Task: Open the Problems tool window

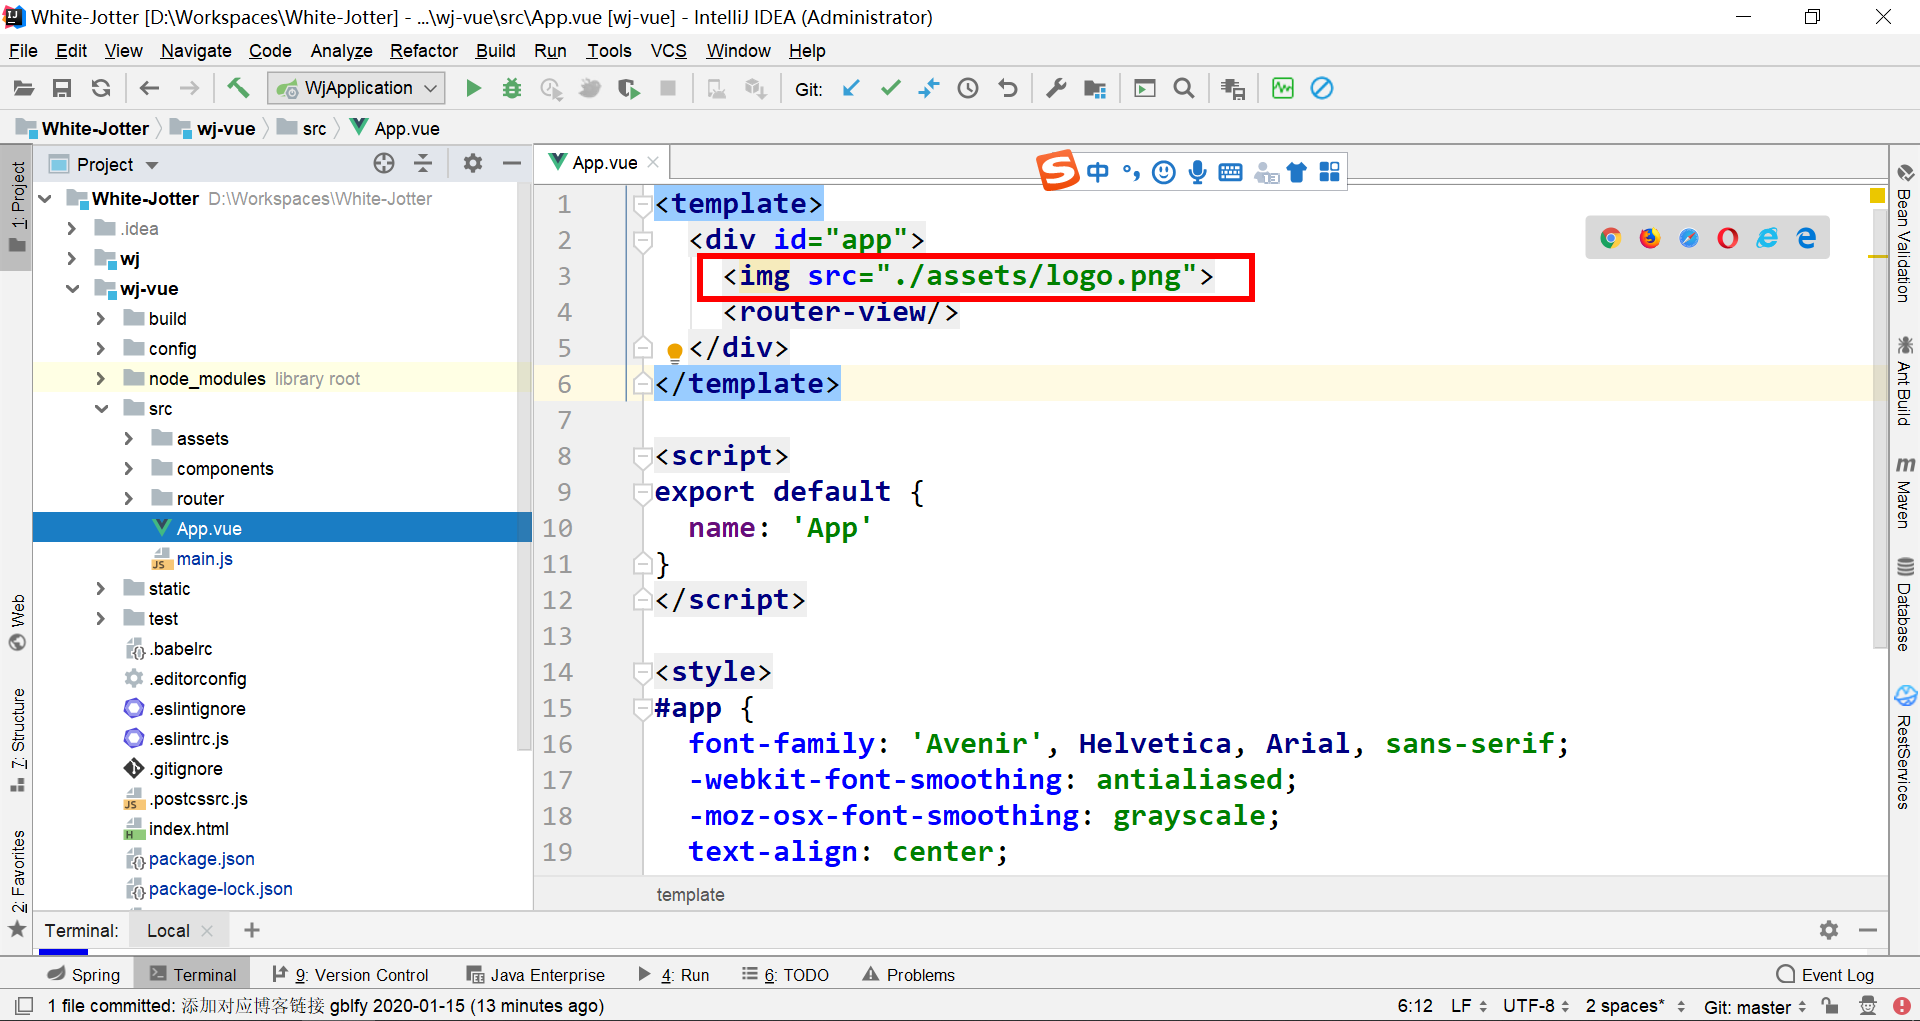Action: 908,975
